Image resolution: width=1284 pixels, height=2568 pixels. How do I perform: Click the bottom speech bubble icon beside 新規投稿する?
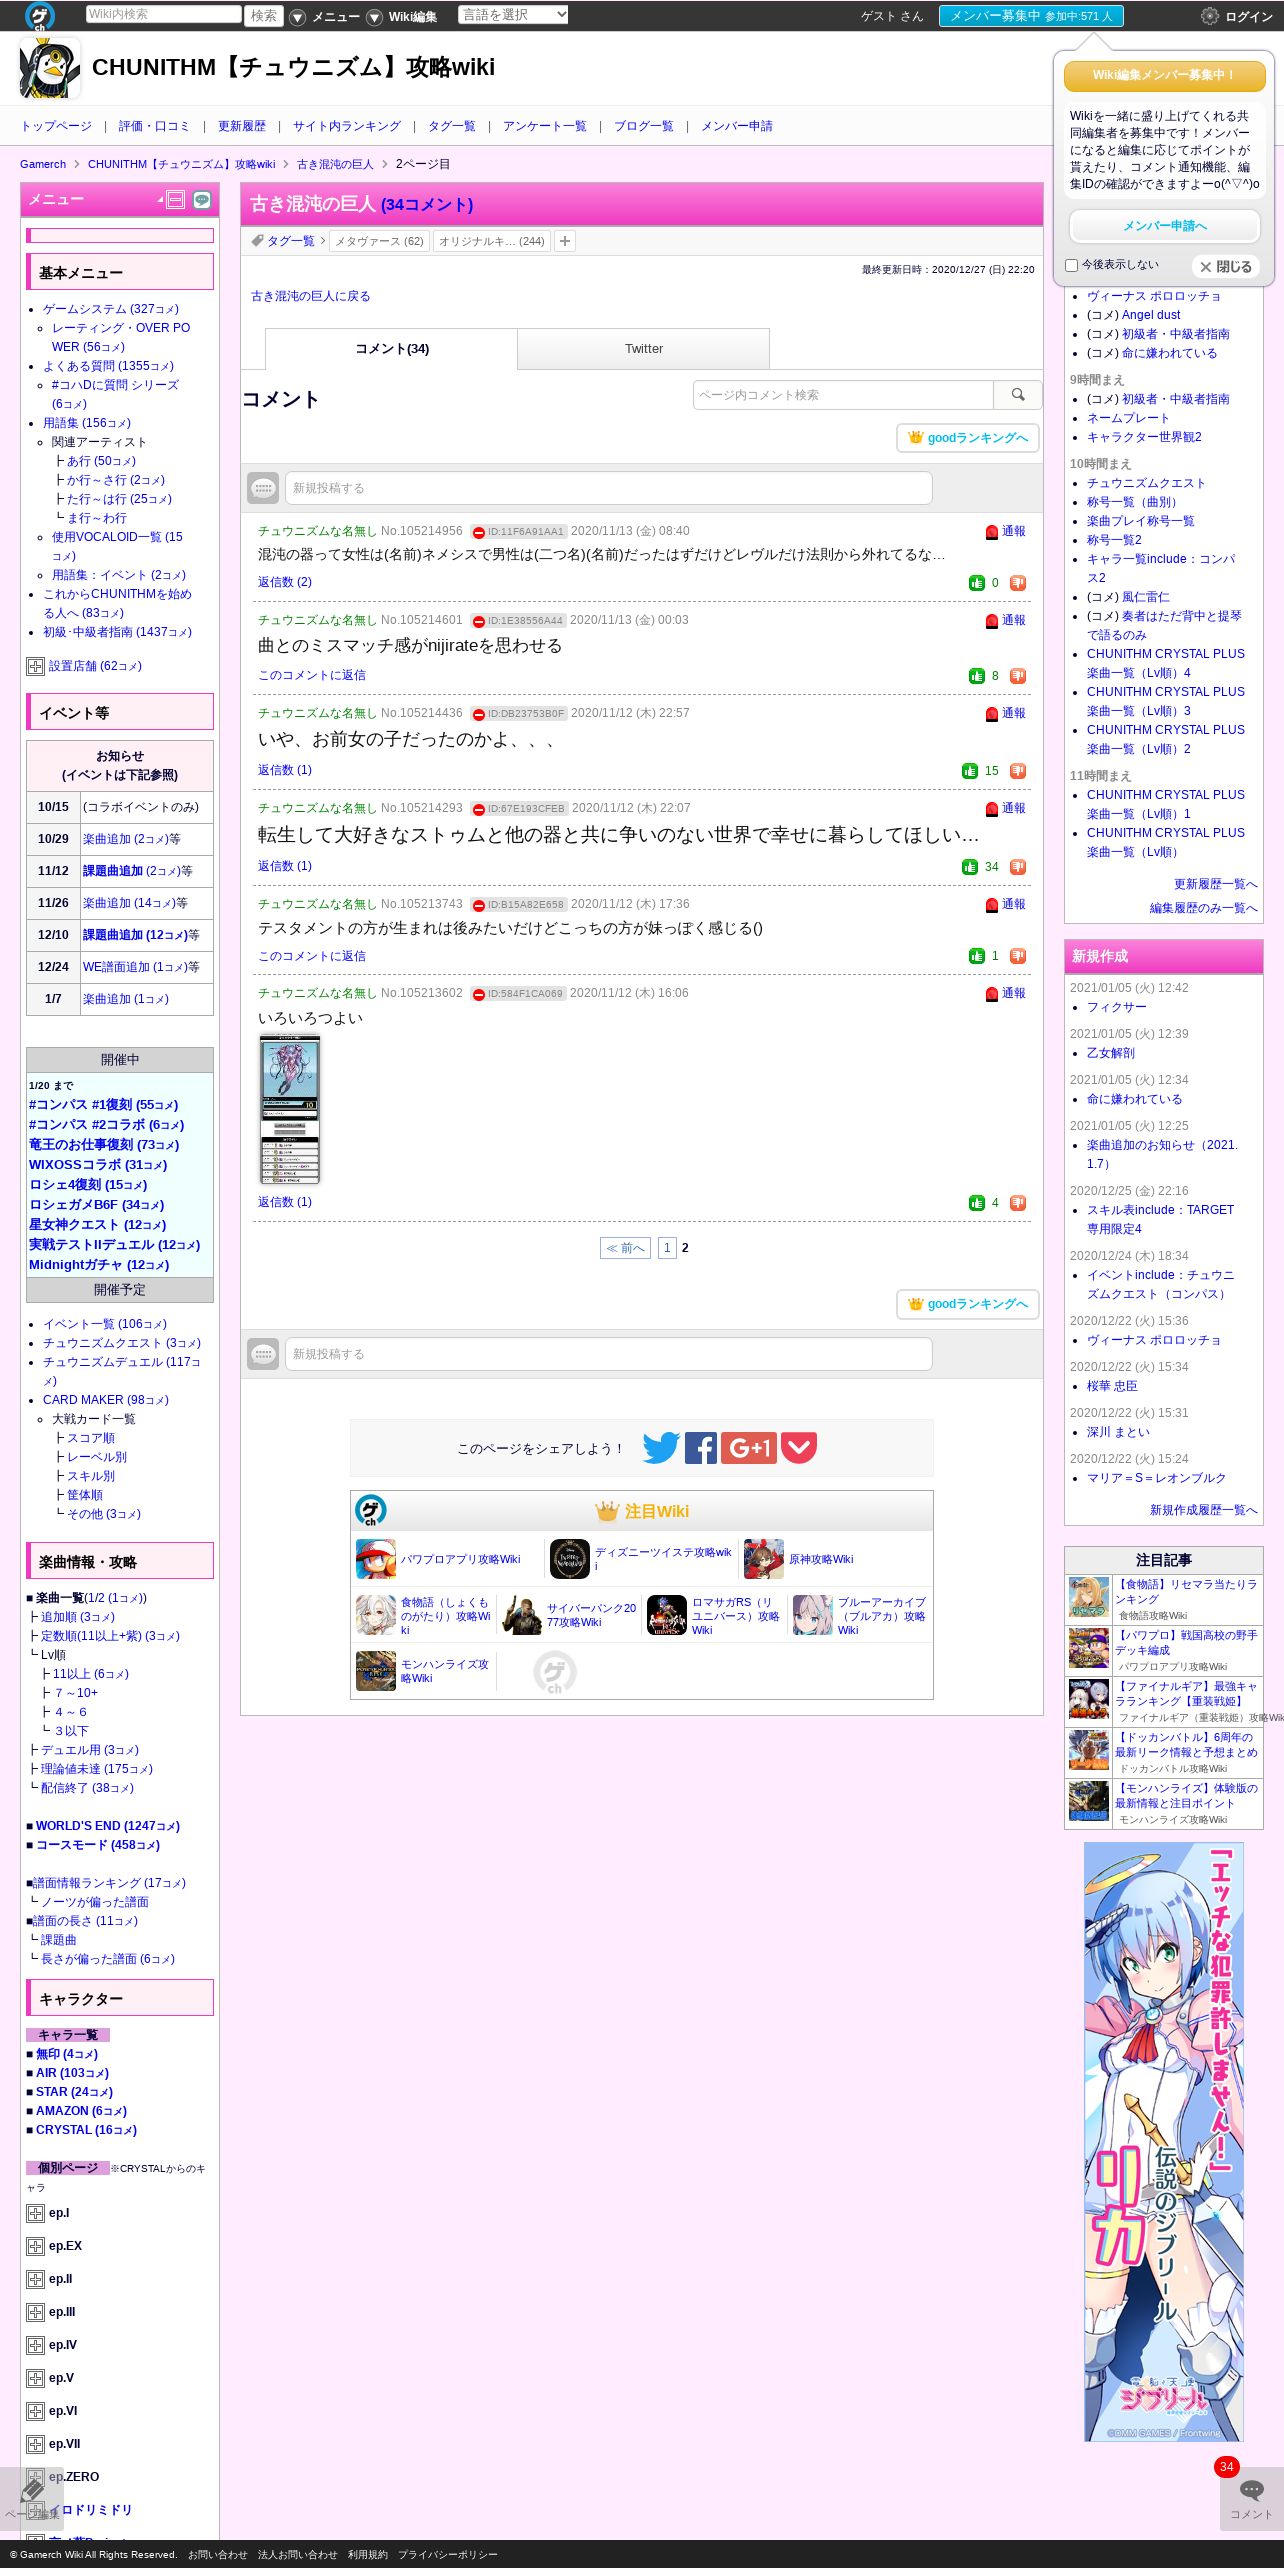[263, 1354]
